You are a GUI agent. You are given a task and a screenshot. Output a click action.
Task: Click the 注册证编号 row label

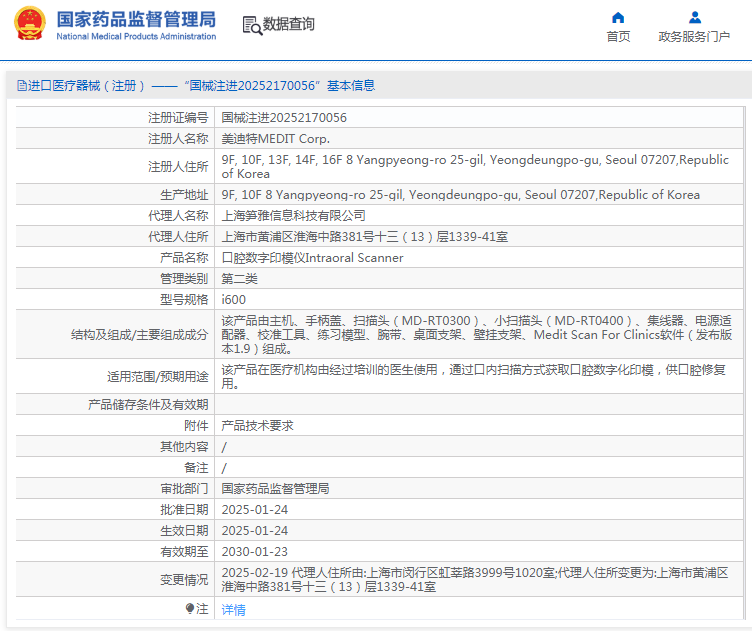tap(178, 117)
